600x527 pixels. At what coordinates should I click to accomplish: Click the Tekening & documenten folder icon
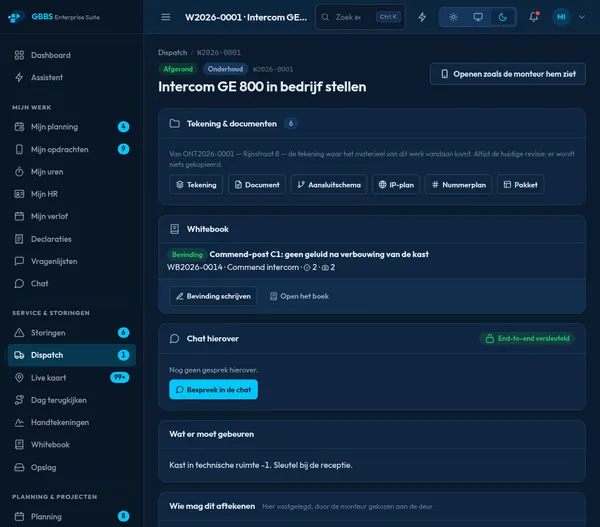[174, 124]
